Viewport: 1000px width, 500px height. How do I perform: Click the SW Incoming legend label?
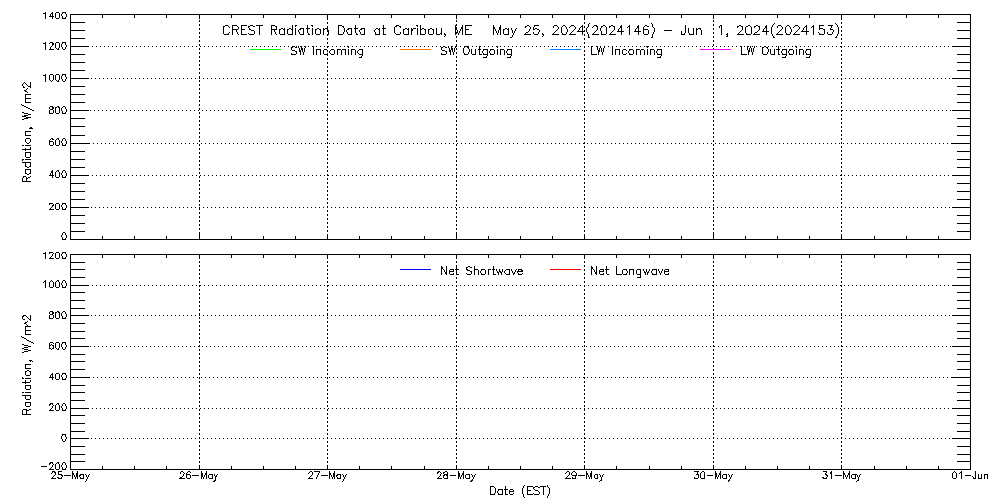[x=326, y=52]
